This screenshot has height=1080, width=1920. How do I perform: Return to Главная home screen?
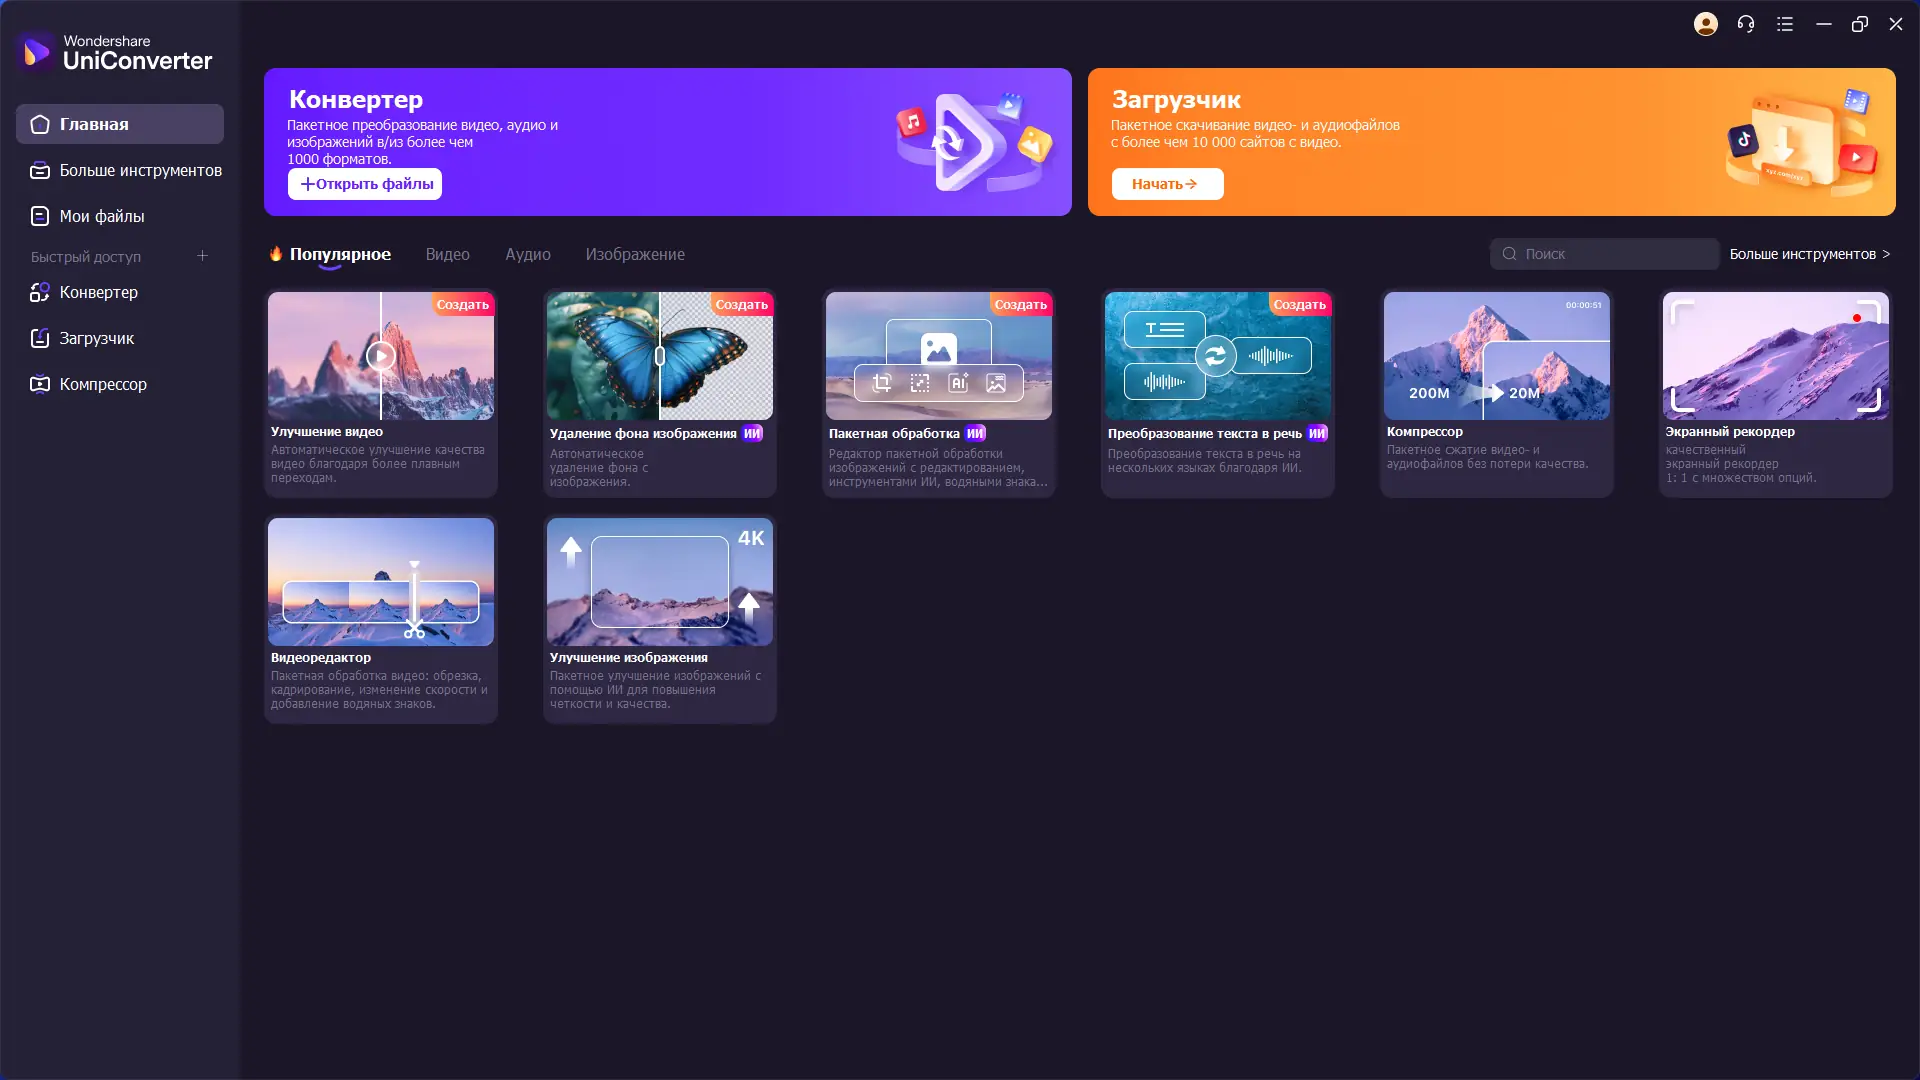click(x=95, y=124)
